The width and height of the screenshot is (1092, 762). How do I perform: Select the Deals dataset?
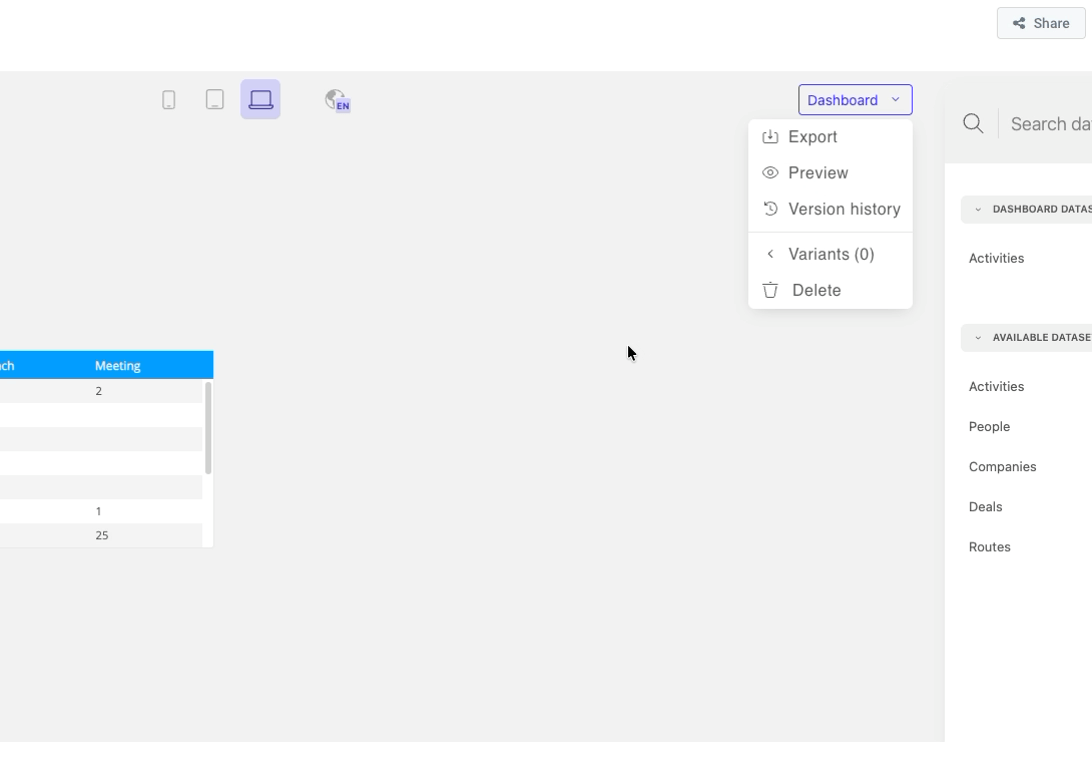pos(985,507)
